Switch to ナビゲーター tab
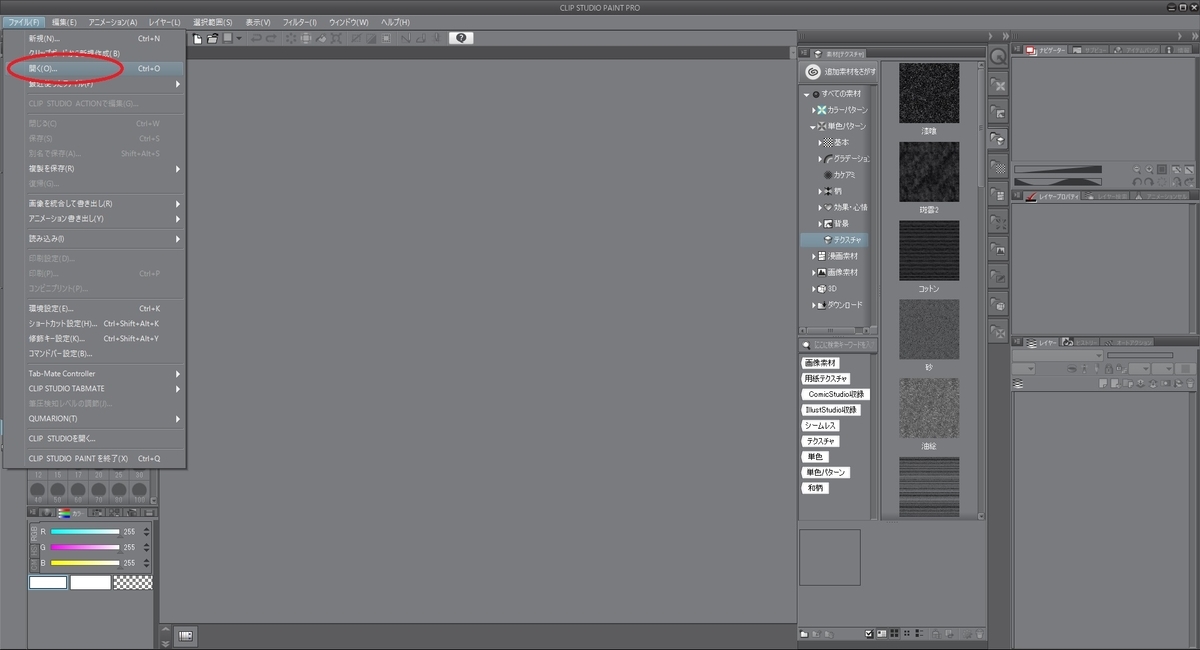This screenshot has height=650, width=1200. click(x=1046, y=50)
